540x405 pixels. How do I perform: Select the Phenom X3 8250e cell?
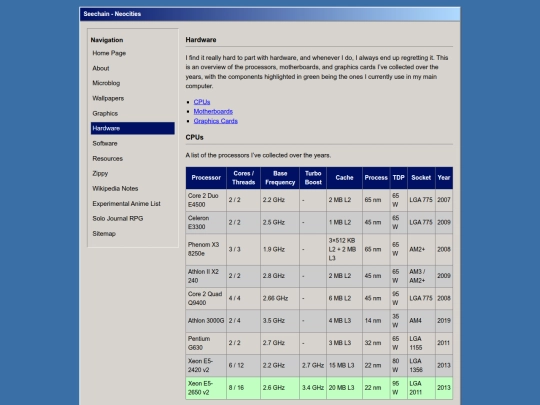point(206,249)
